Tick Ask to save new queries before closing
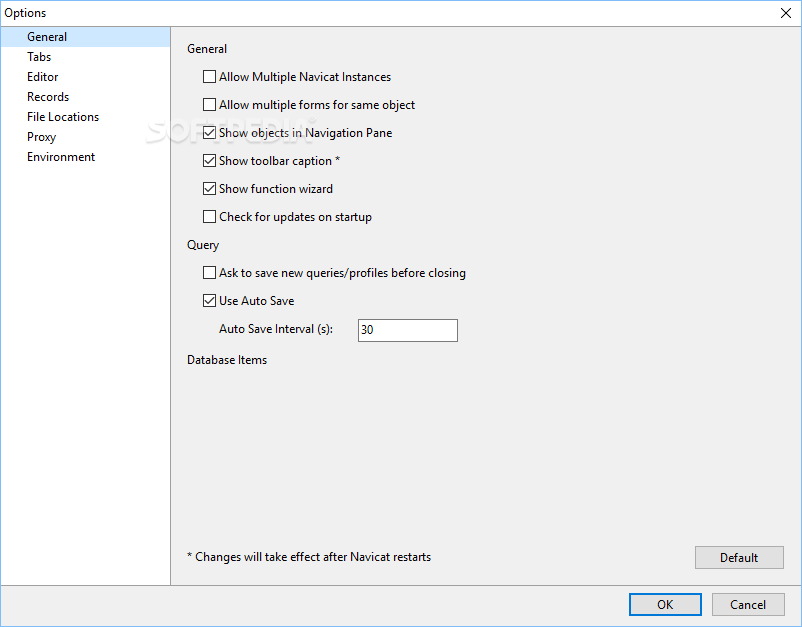This screenshot has height=627, width=802. point(210,273)
